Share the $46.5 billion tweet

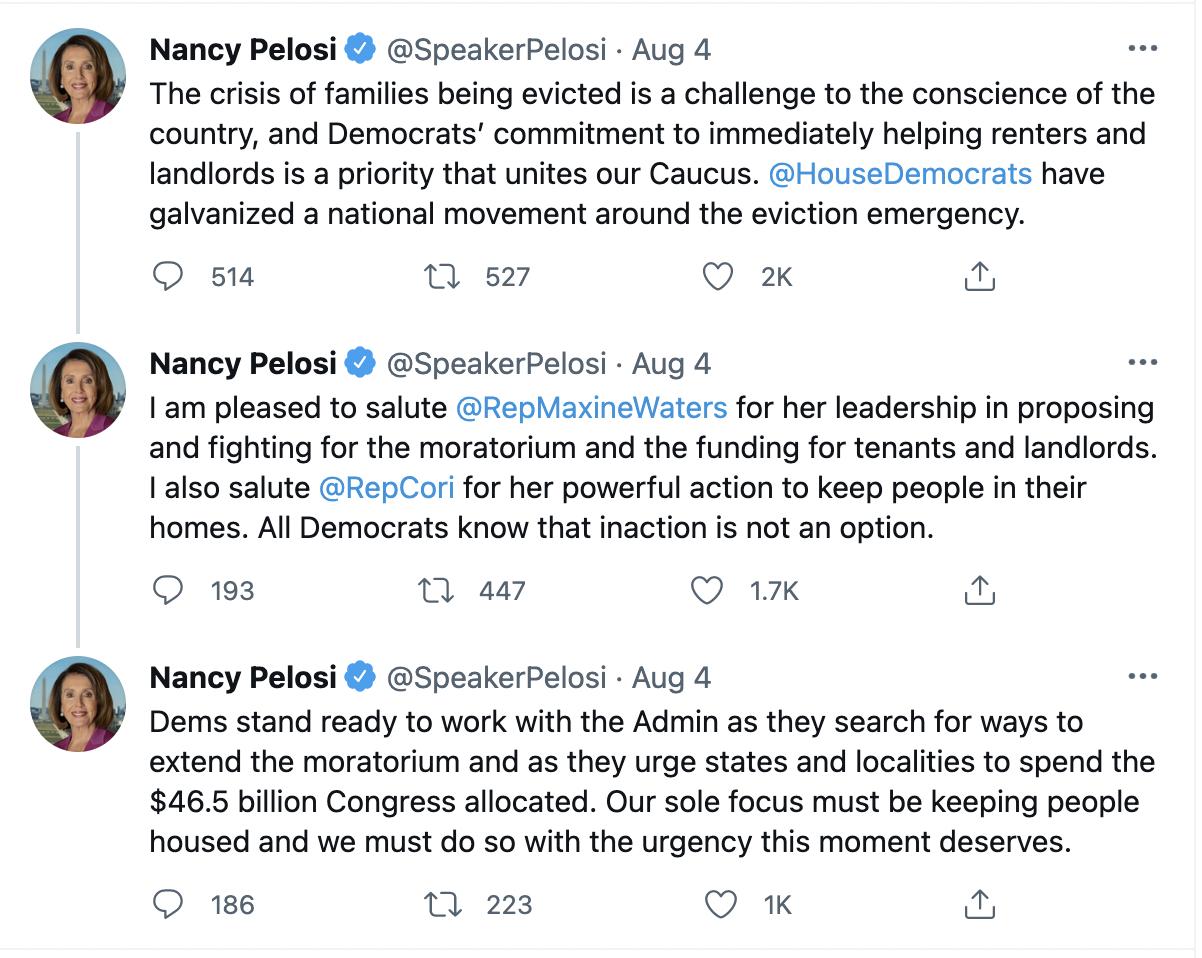(x=979, y=905)
